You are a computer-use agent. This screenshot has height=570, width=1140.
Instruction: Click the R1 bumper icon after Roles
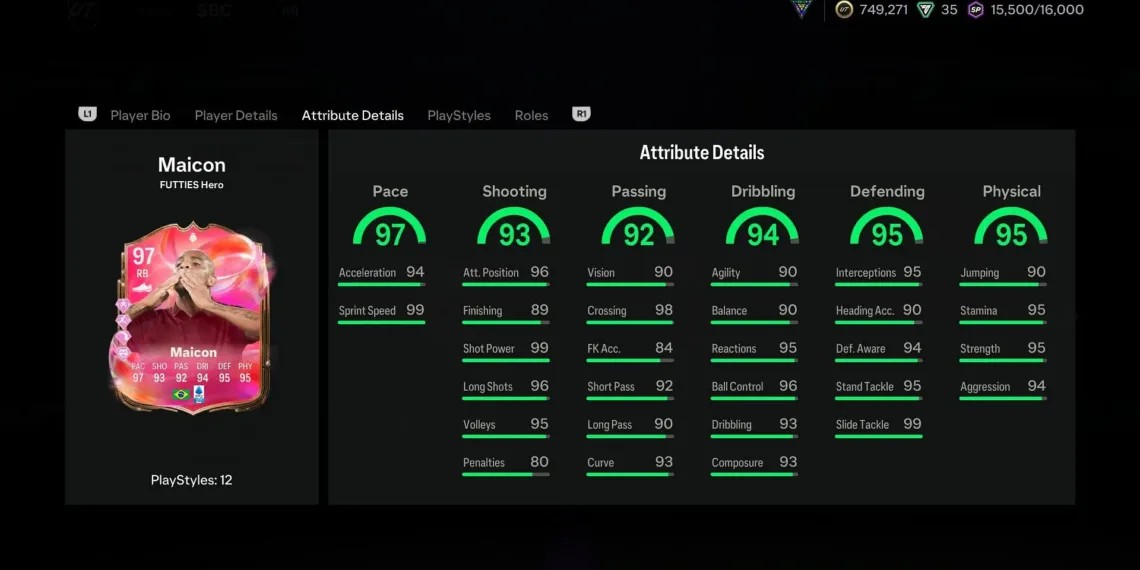(581, 115)
